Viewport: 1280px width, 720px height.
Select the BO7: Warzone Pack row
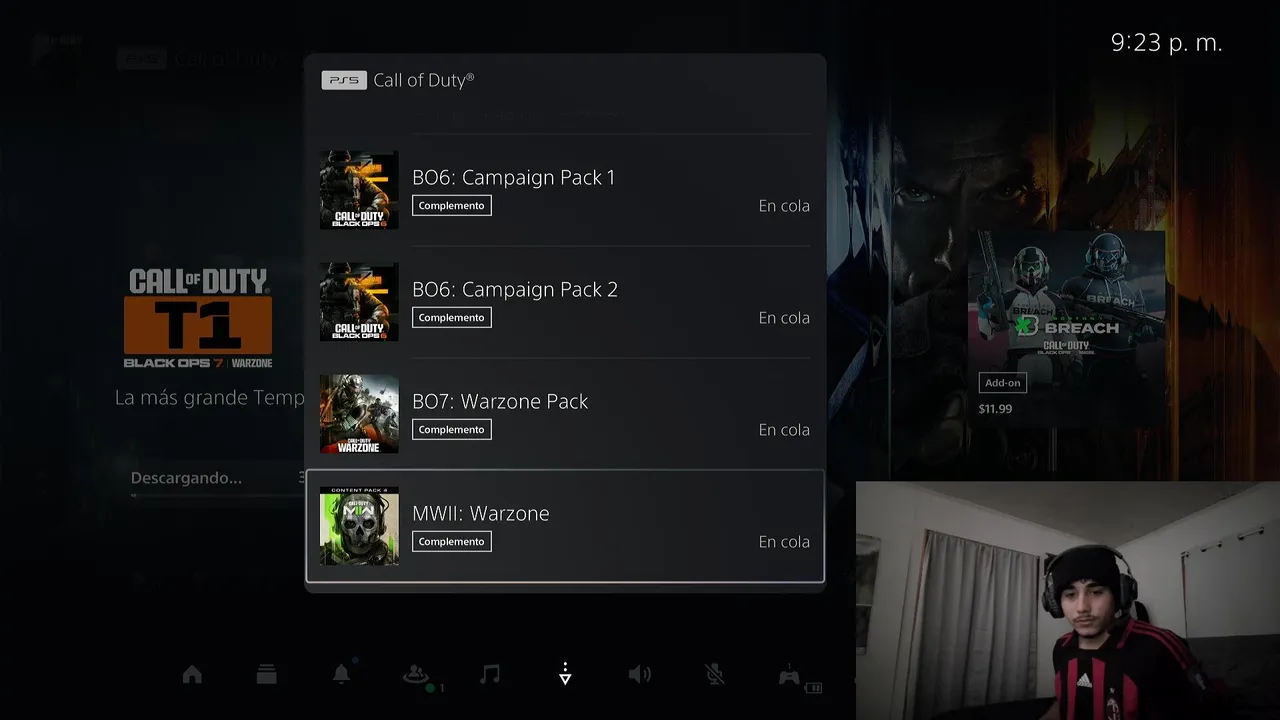coord(565,414)
